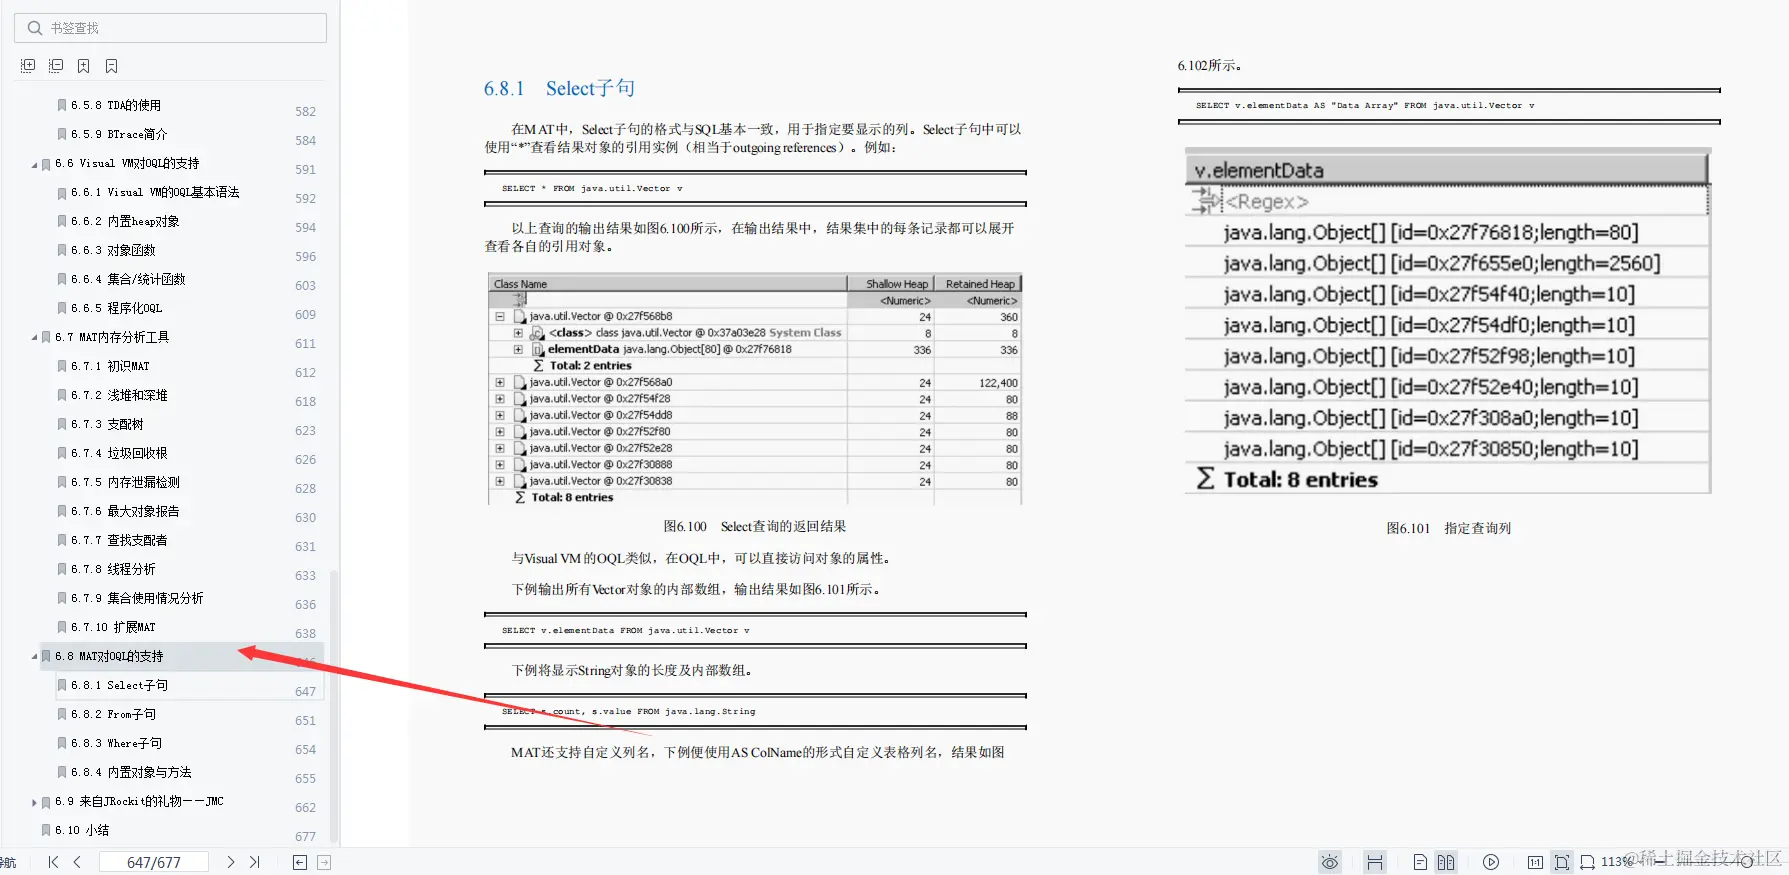This screenshot has height=875, width=1789.
Task: Go back to the previous view
Action: click(300, 862)
